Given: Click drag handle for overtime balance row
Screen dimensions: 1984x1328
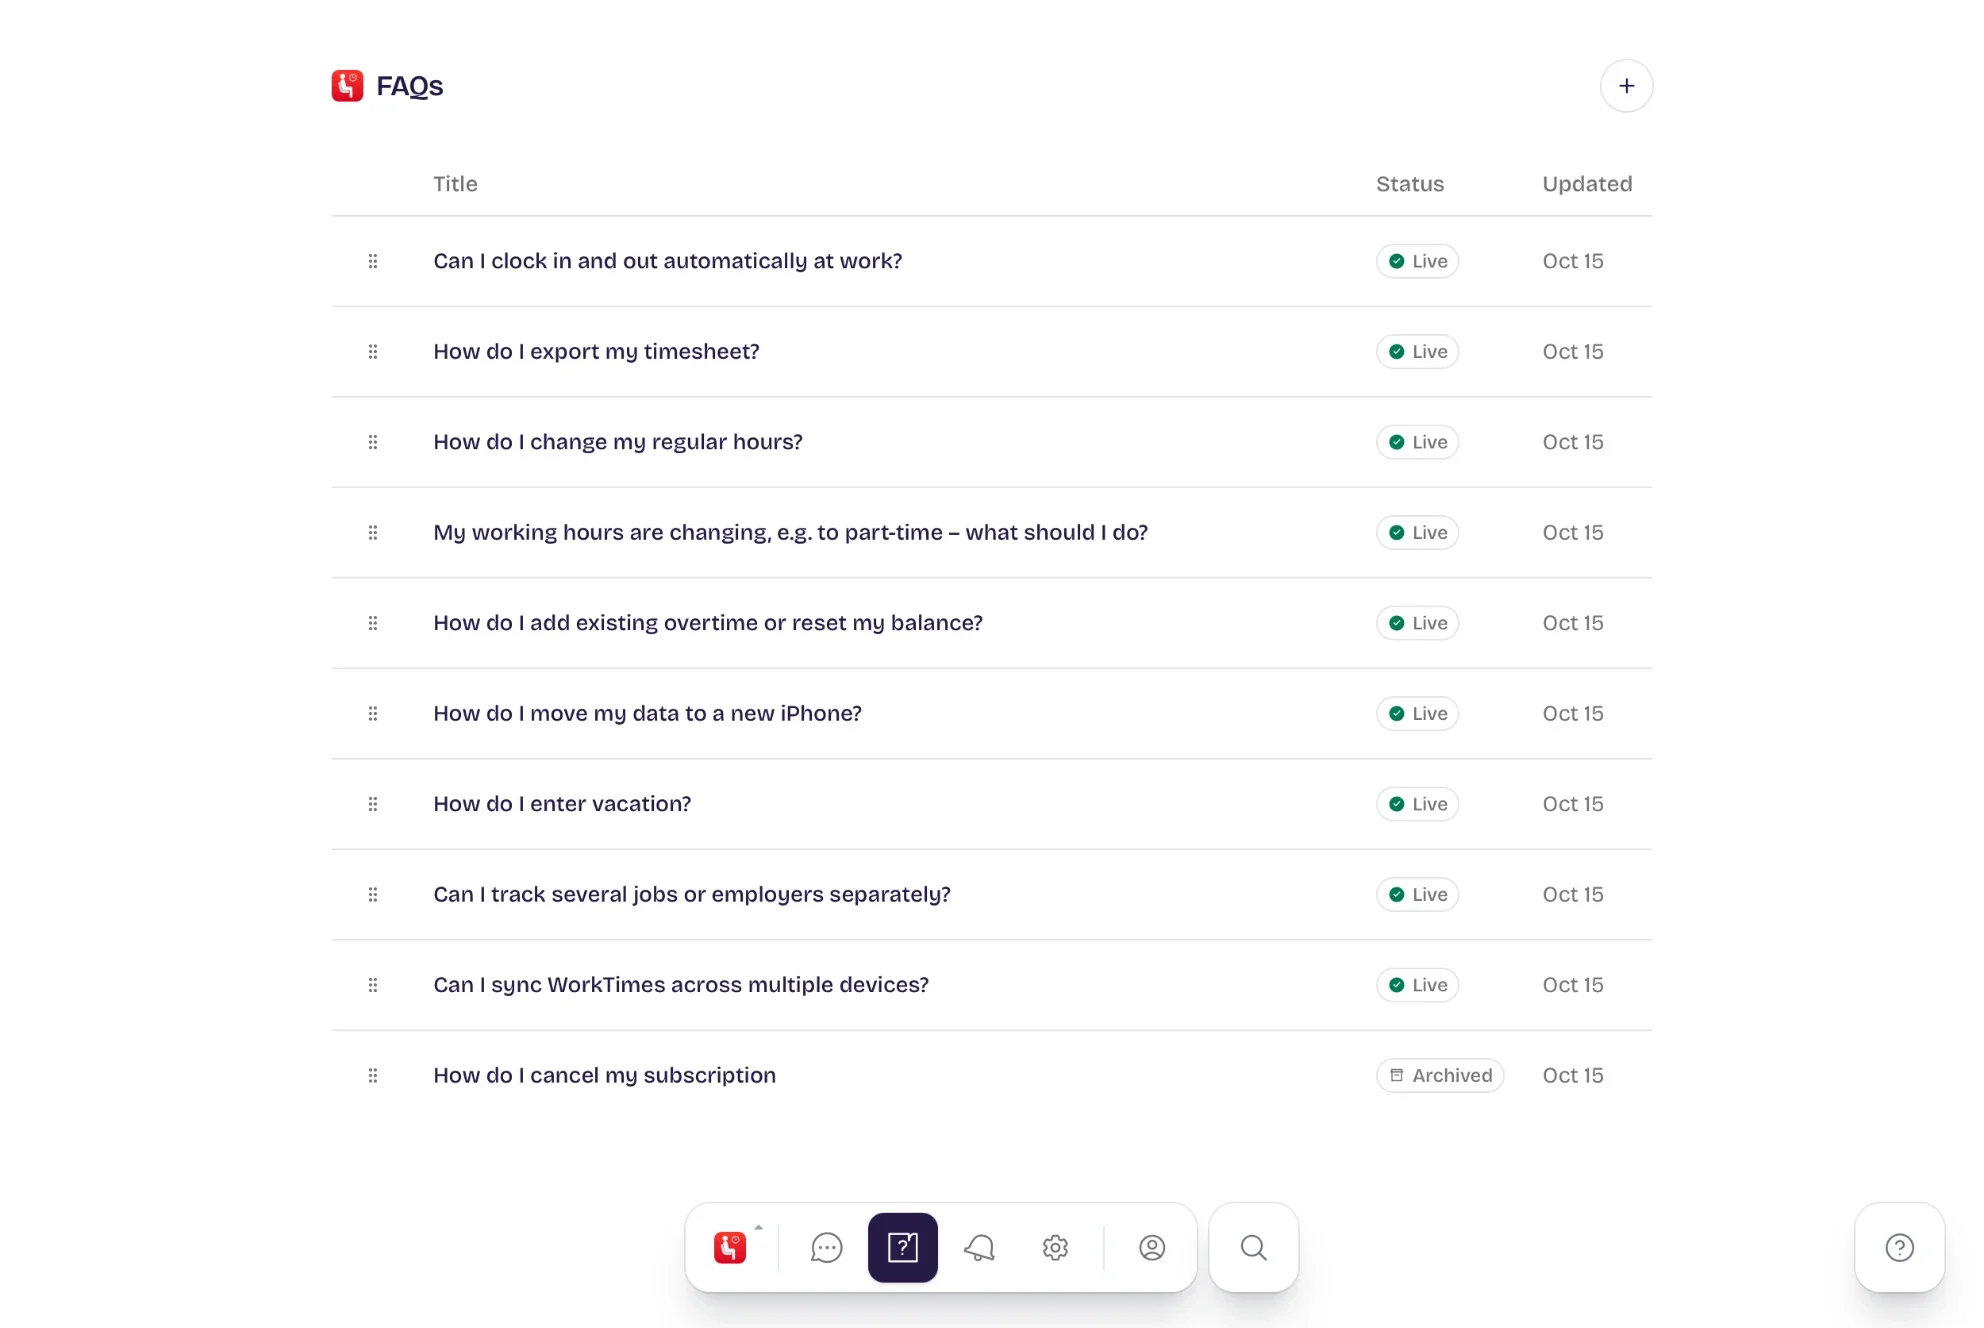Looking at the screenshot, I should (373, 623).
